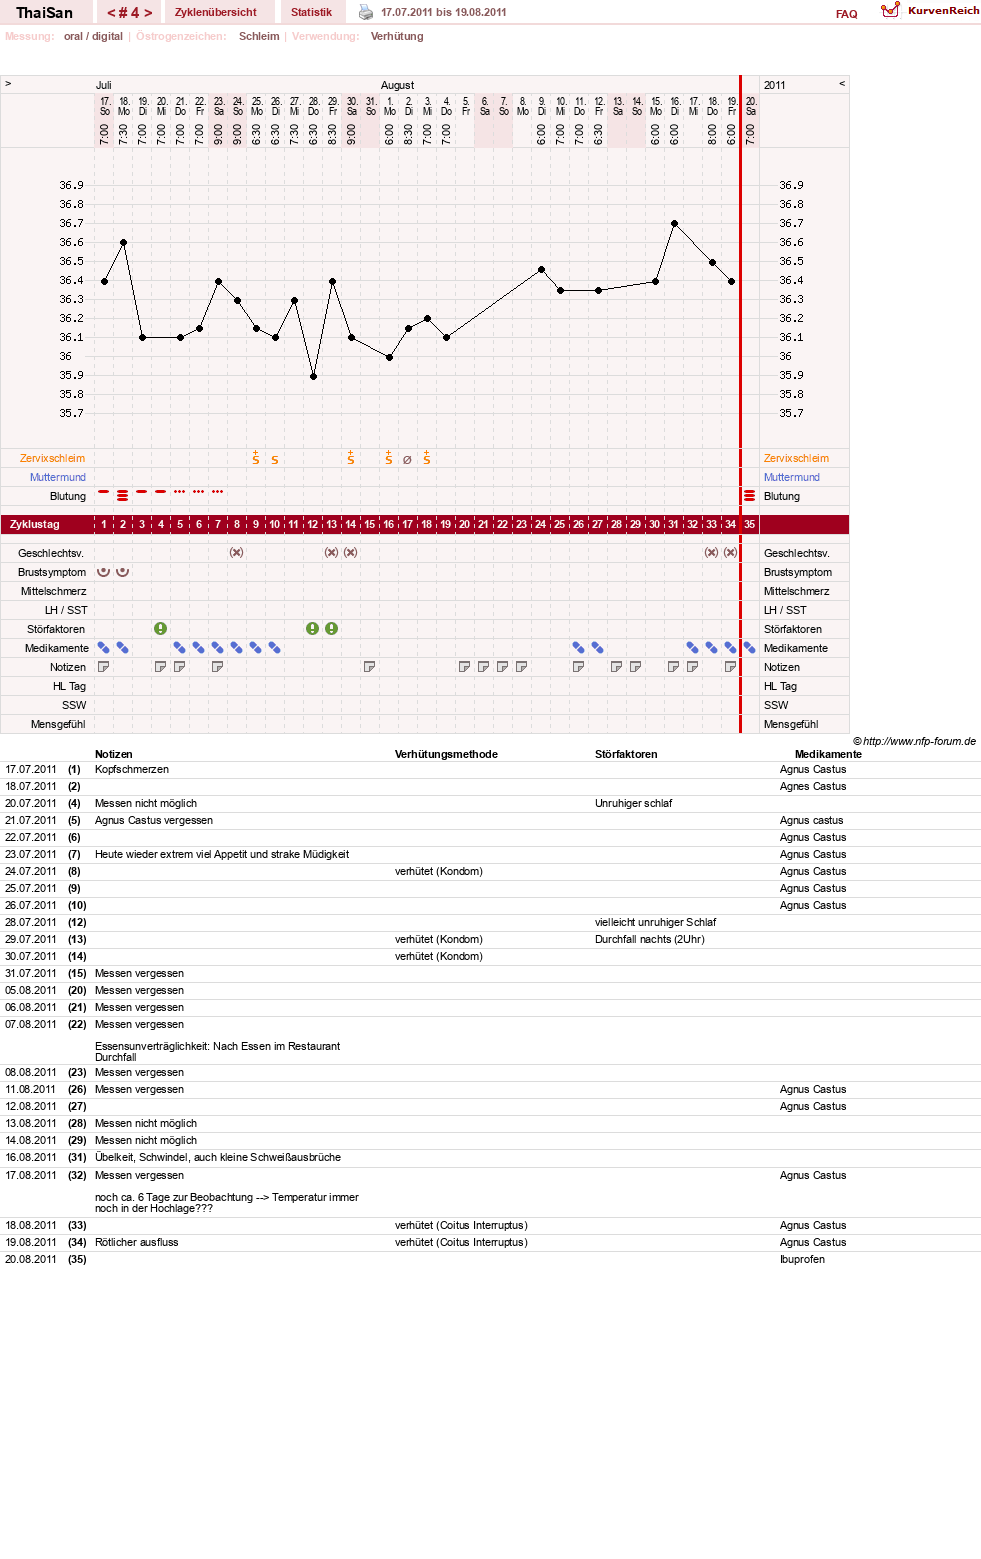
Task: Click the 'Kopfschmerzen' note text
Action: pos(132,769)
